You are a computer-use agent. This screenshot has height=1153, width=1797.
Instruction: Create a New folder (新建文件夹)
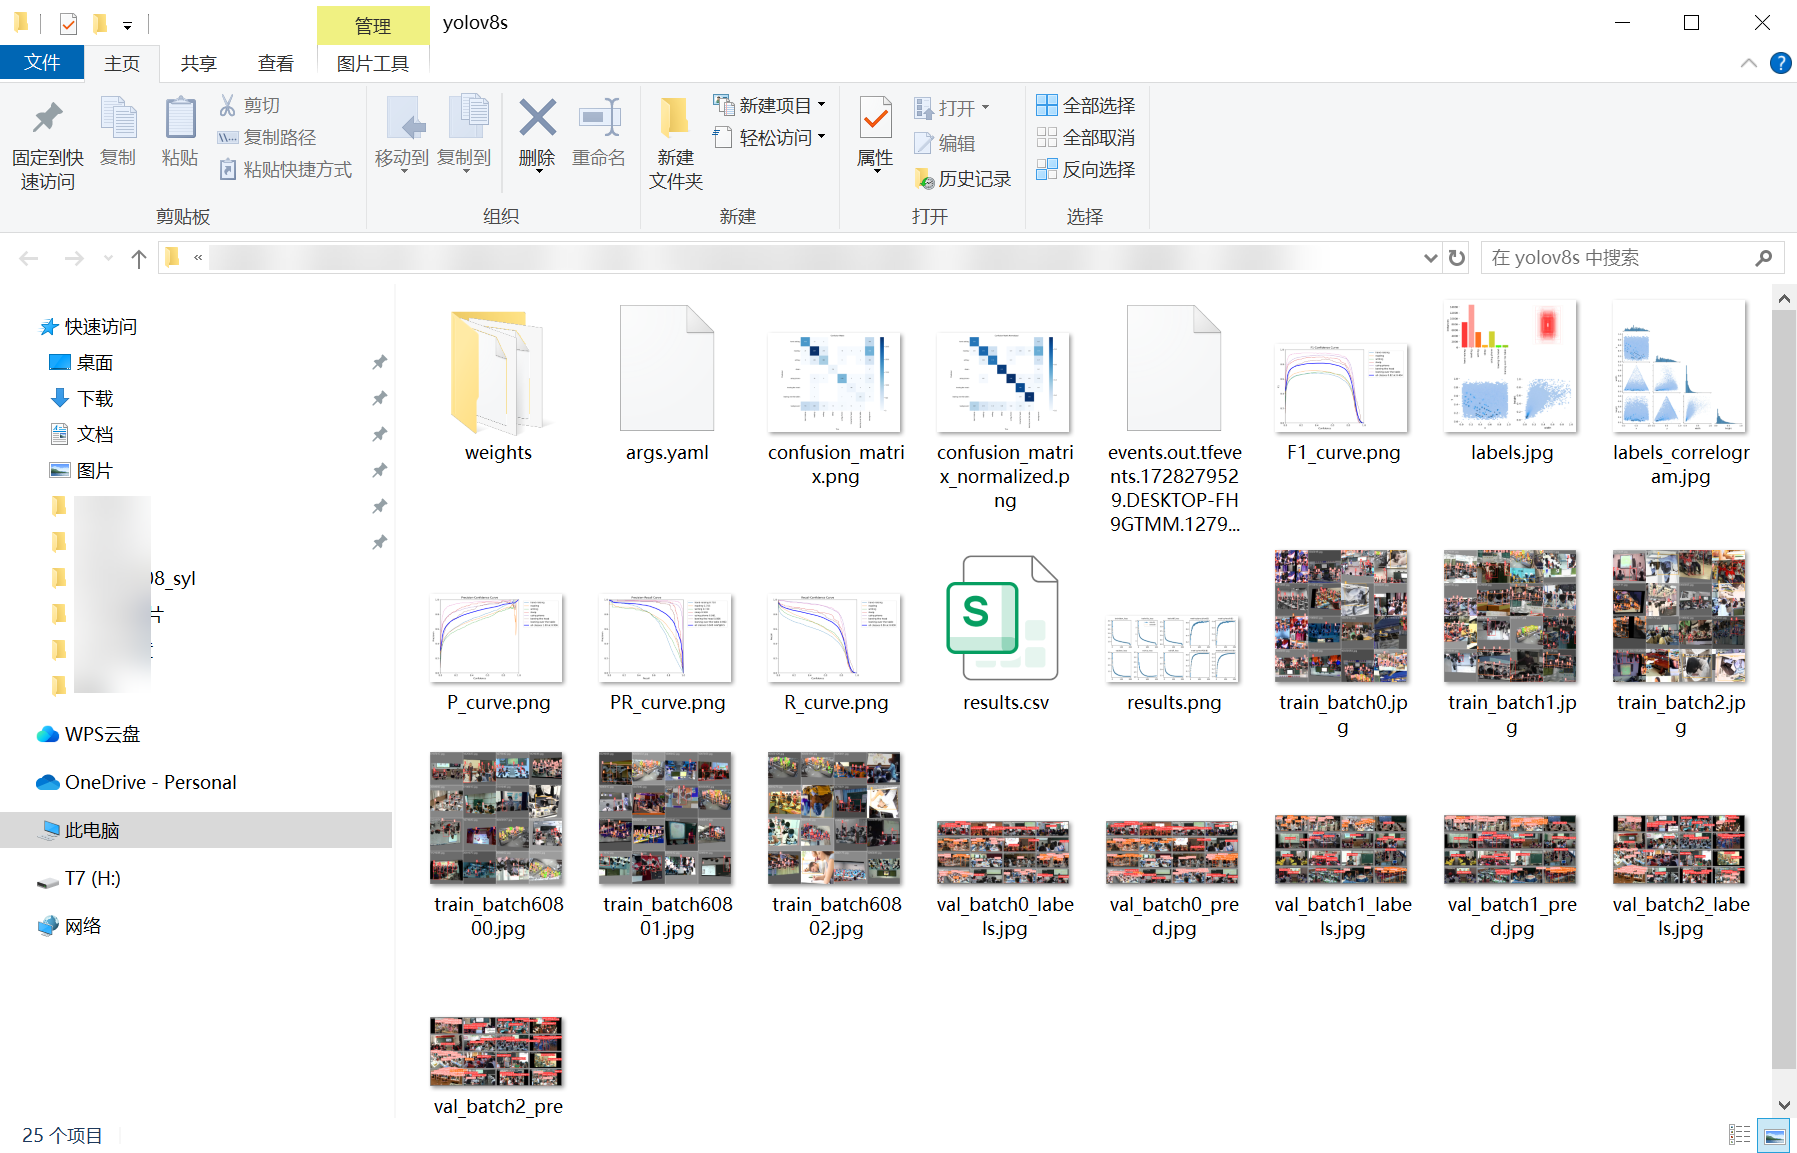(676, 143)
